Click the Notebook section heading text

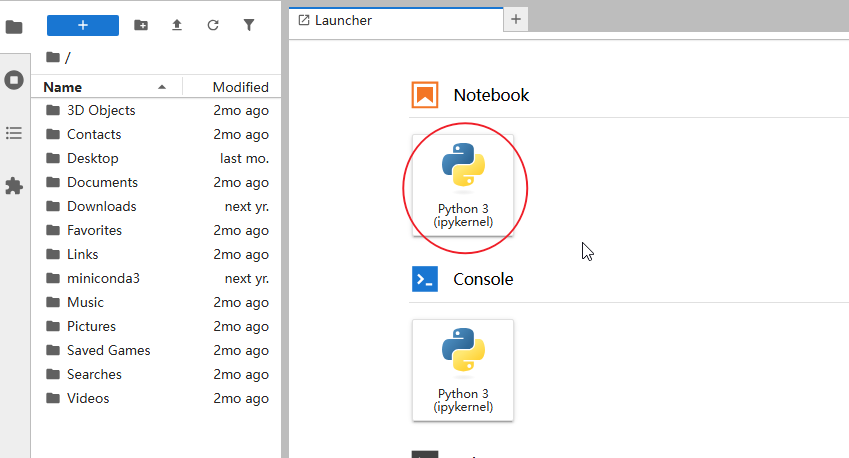(491, 95)
